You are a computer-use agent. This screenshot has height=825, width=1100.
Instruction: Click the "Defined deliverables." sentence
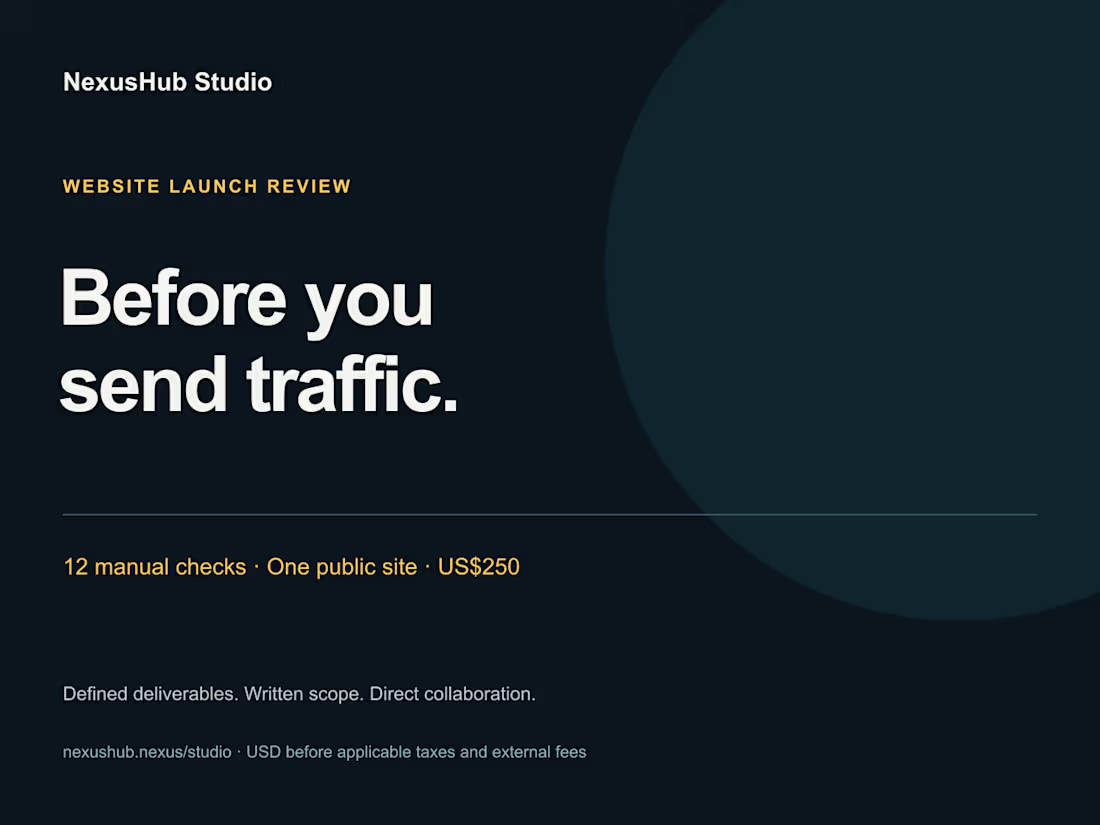(151, 694)
